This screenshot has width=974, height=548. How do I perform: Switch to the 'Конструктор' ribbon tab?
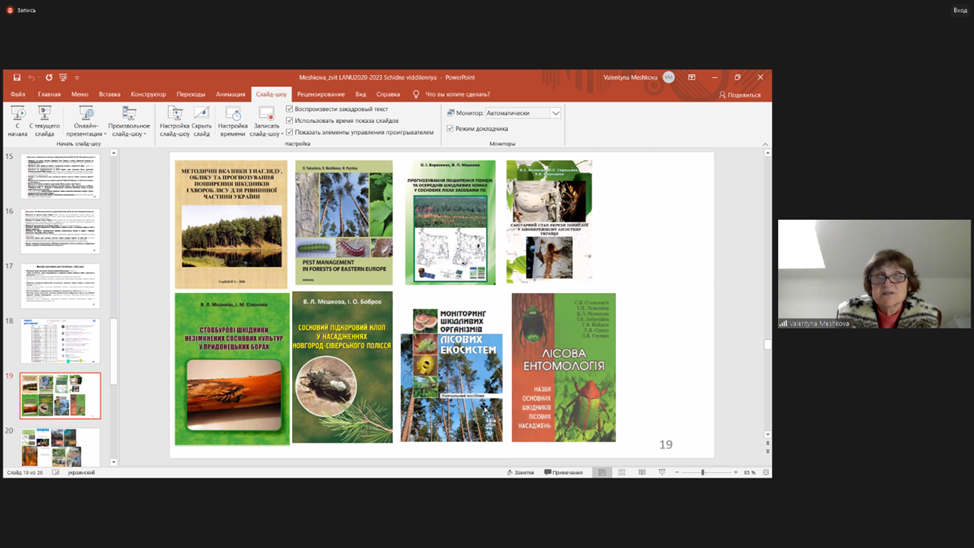pyautogui.click(x=148, y=94)
